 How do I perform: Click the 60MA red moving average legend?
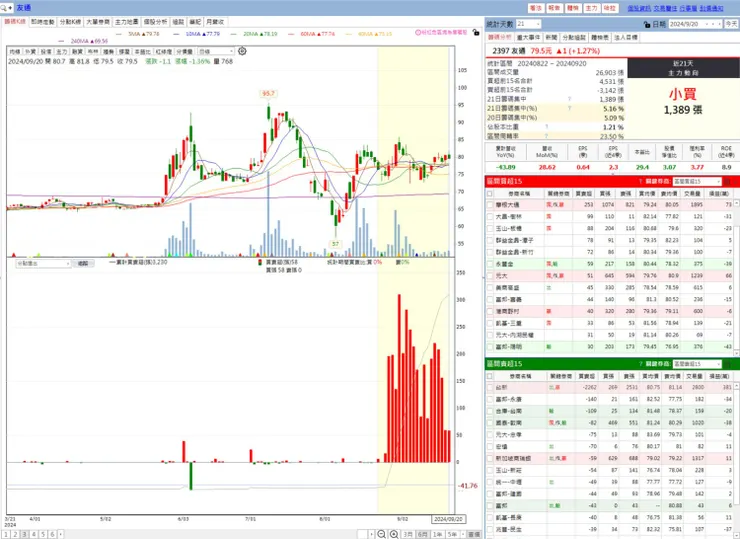tap(311, 34)
